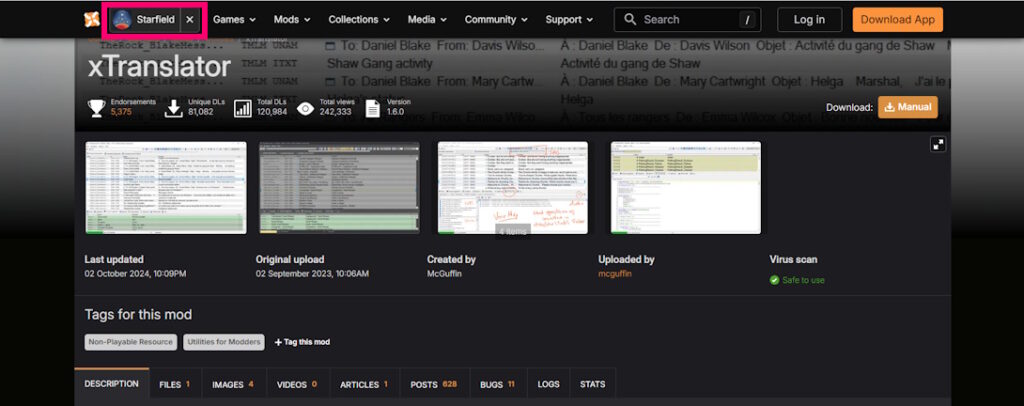
Task: Click the Total DLs value 120,984
Action: [272, 112]
